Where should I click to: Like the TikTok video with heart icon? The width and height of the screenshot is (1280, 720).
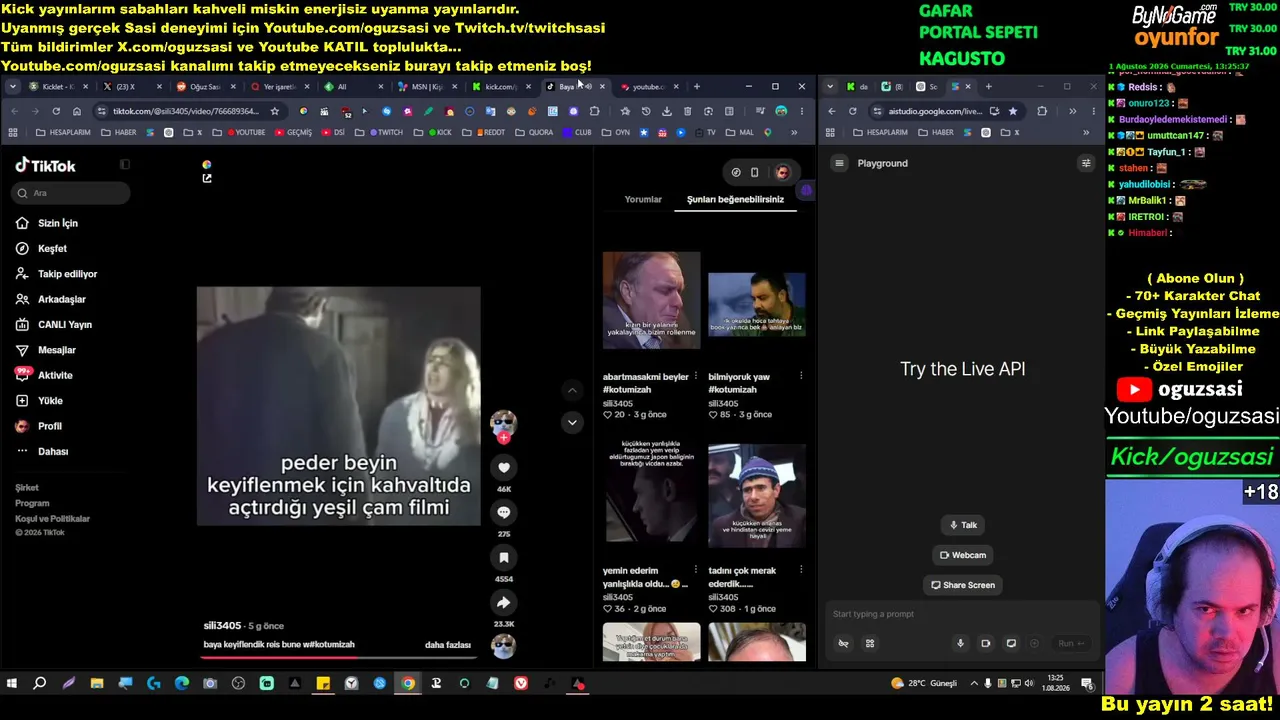[x=504, y=467]
